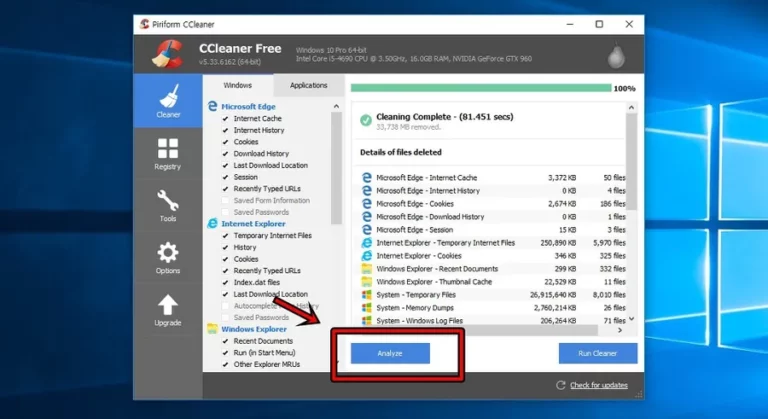
Task: Toggle Temporary Internet Files checkbox
Action: tap(225, 236)
